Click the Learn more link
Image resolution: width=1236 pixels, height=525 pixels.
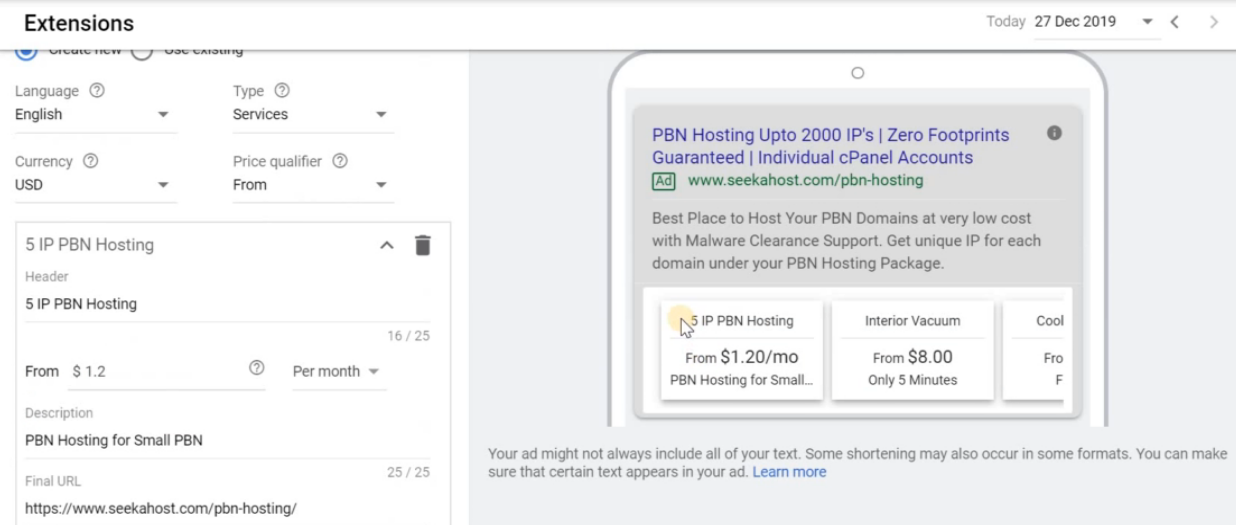pyautogui.click(x=789, y=472)
